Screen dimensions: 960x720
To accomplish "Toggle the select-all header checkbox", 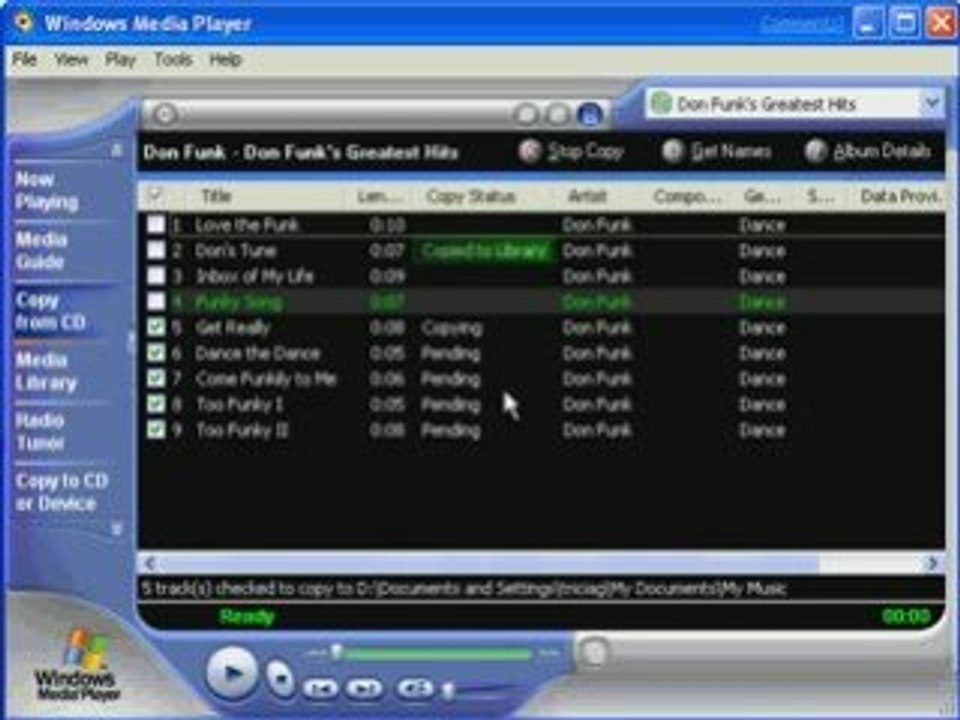I will pos(156,196).
